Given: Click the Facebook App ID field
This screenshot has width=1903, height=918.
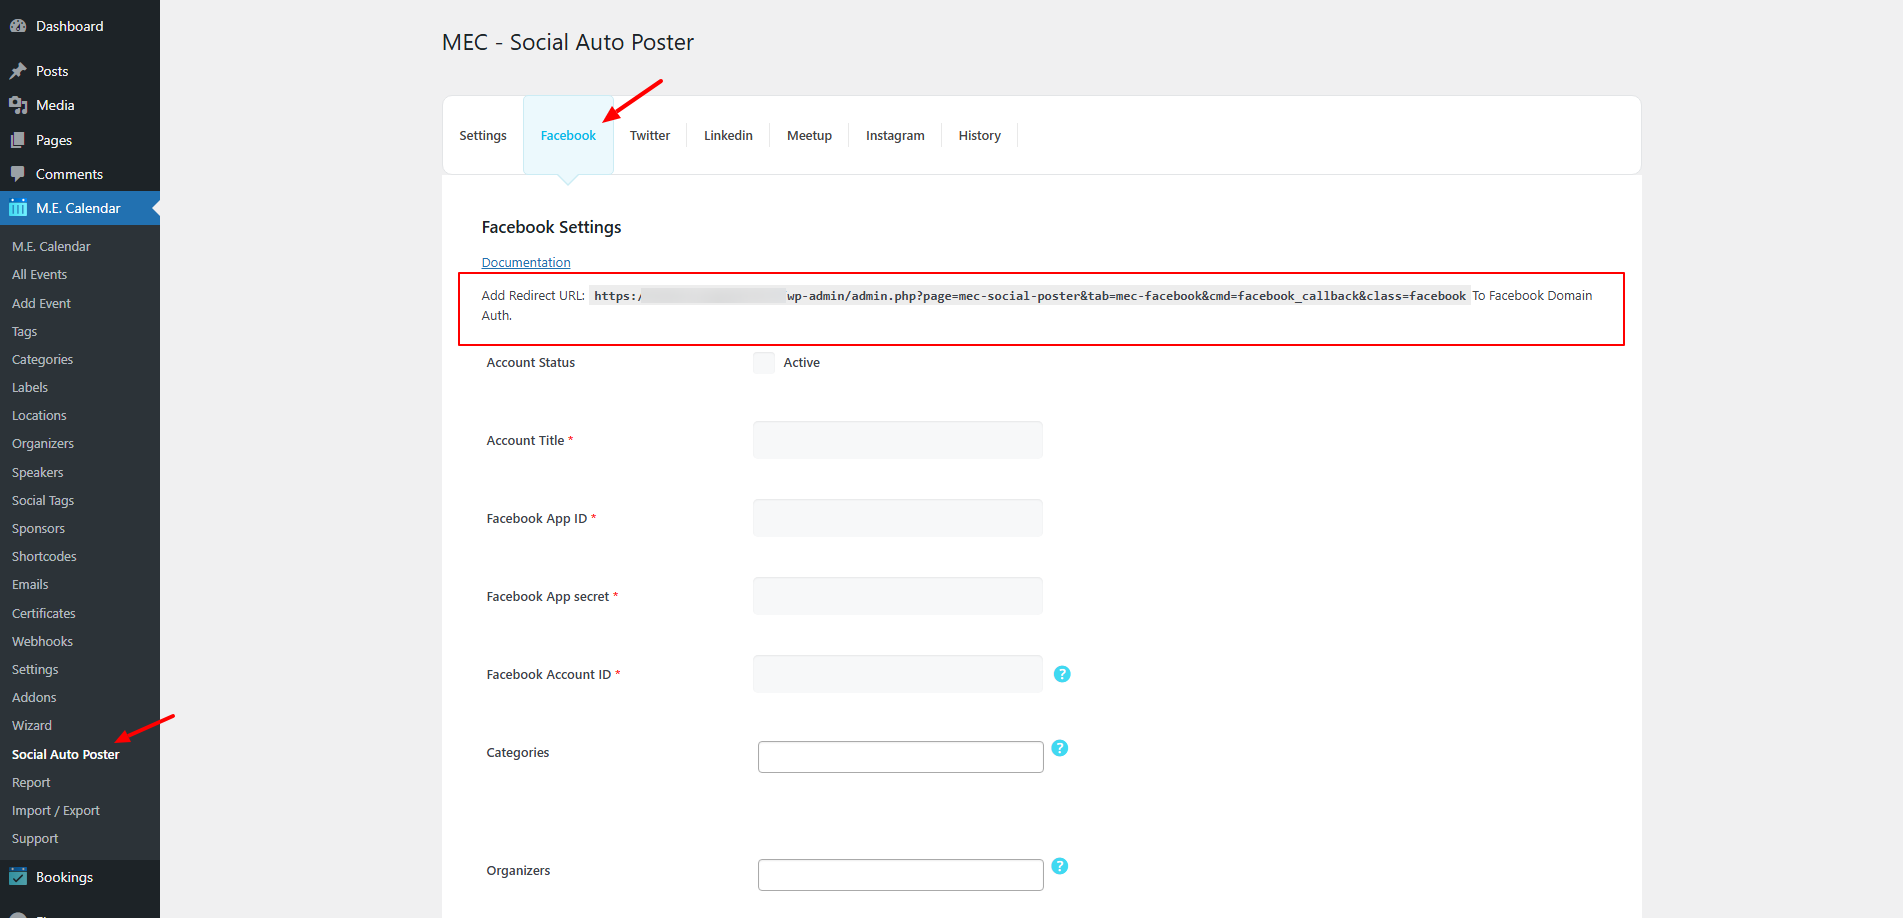Looking at the screenshot, I should [x=898, y=518].
